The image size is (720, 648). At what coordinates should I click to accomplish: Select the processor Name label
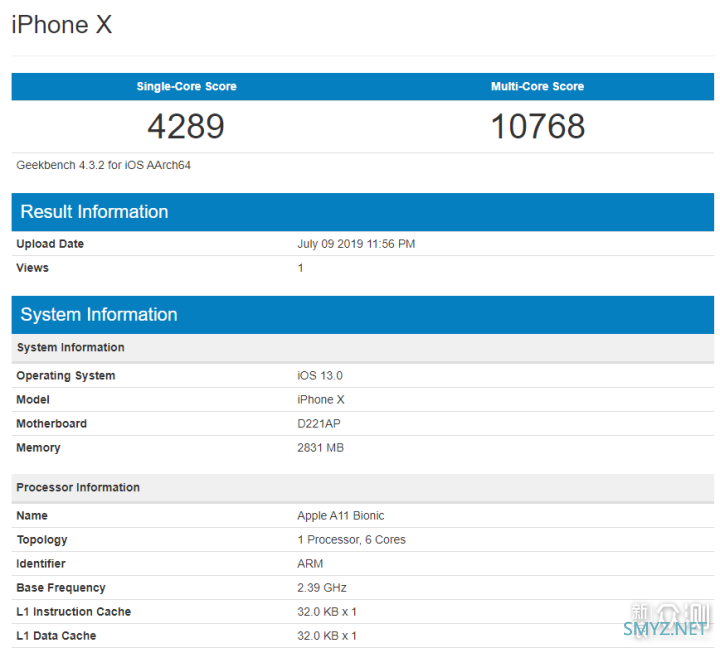click(x=32, y=516)
